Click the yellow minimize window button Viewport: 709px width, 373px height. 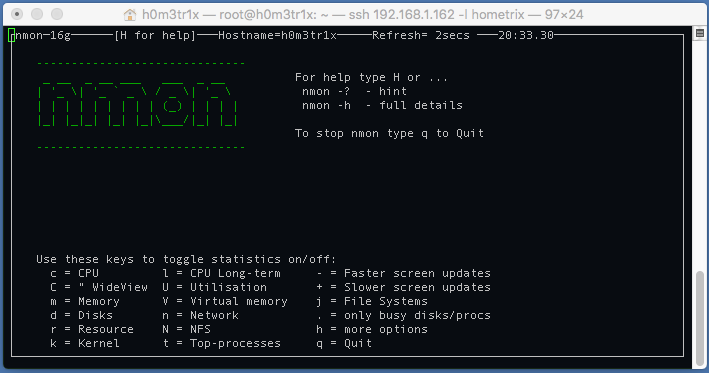tap(37, 14)
